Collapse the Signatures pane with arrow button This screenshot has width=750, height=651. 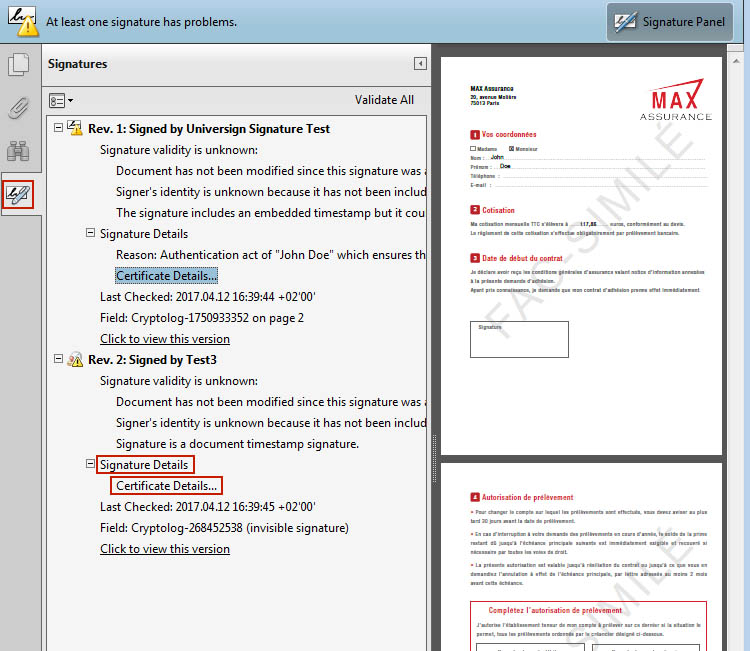click(x=420, y=64)
